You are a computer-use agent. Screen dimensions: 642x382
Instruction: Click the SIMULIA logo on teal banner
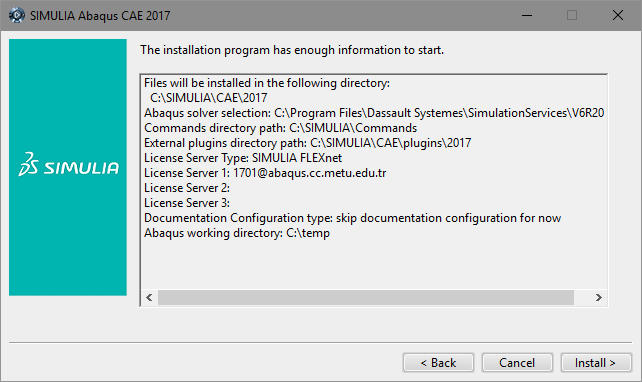coord(68,165)
